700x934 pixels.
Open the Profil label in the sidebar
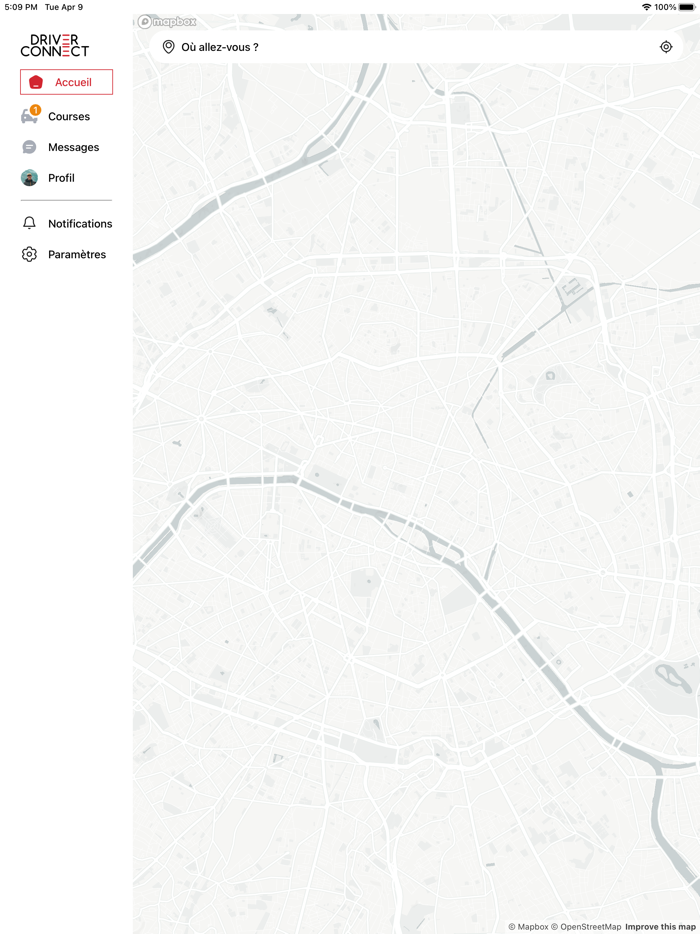tap(61, 178)
